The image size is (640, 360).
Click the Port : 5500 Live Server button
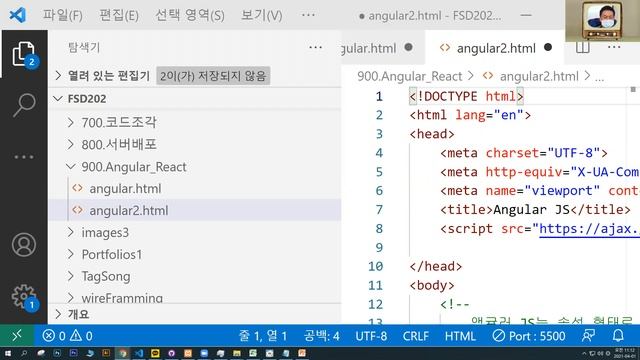tap(529, 336)
